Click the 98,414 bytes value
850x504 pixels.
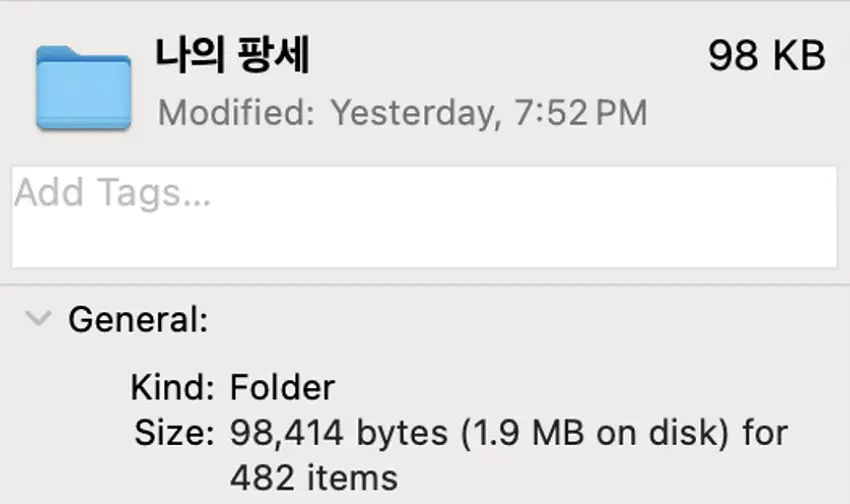click(x=339, y=432)
